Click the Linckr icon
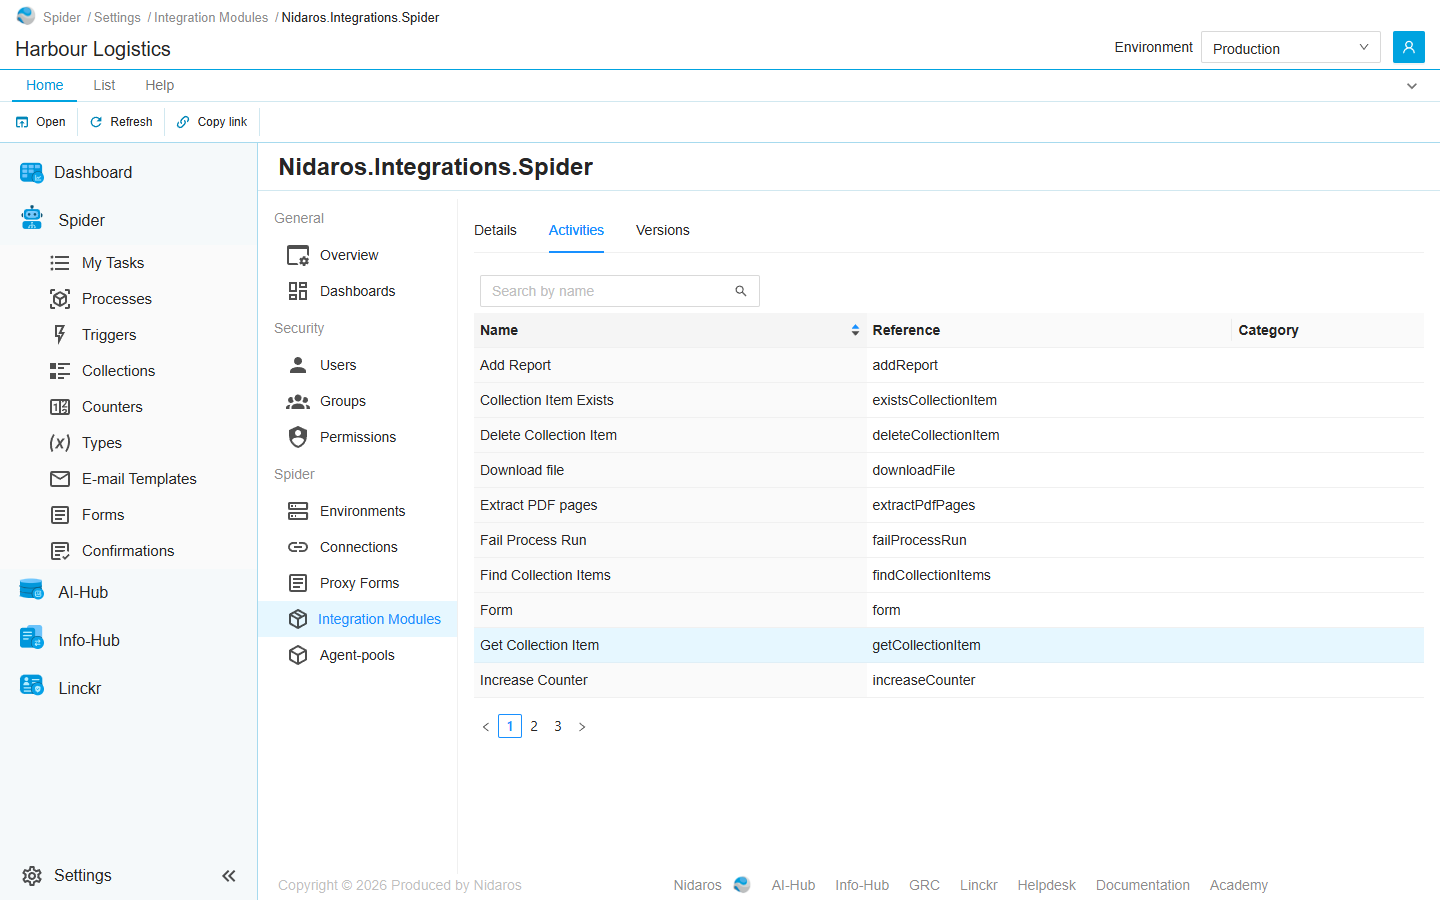The height and width of the screenshot is (900, 1440). (31, 686)
